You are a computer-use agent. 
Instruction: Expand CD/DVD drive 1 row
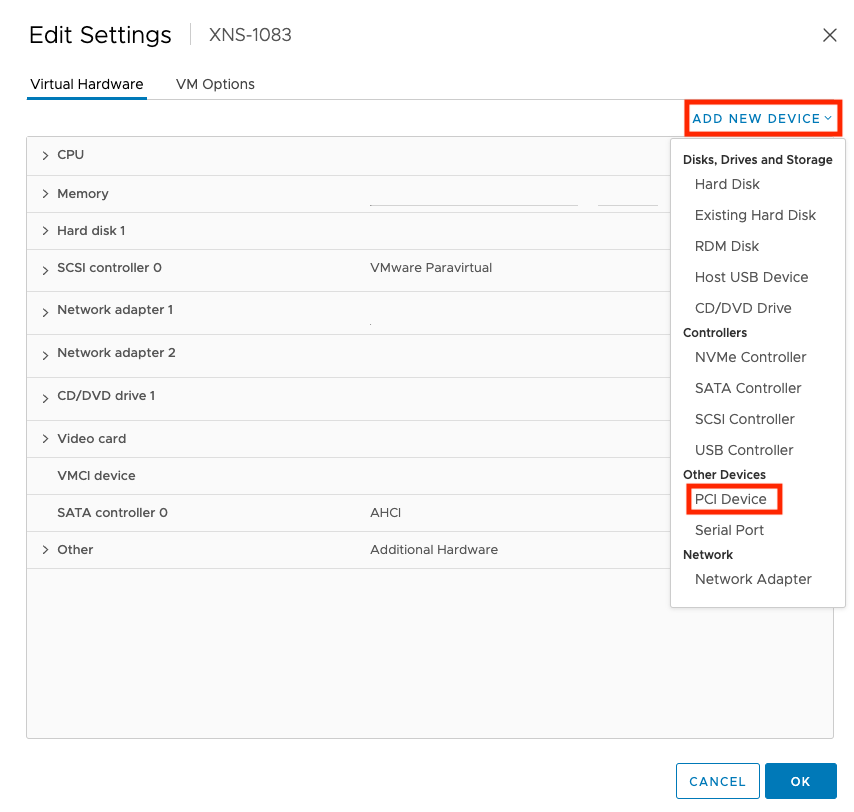tap(45, 397)
